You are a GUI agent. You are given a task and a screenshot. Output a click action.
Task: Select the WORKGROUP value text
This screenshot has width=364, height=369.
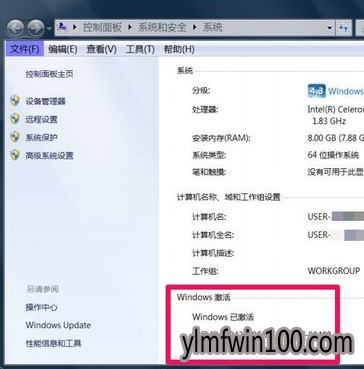pyautogui.click(x=334, y=271)
